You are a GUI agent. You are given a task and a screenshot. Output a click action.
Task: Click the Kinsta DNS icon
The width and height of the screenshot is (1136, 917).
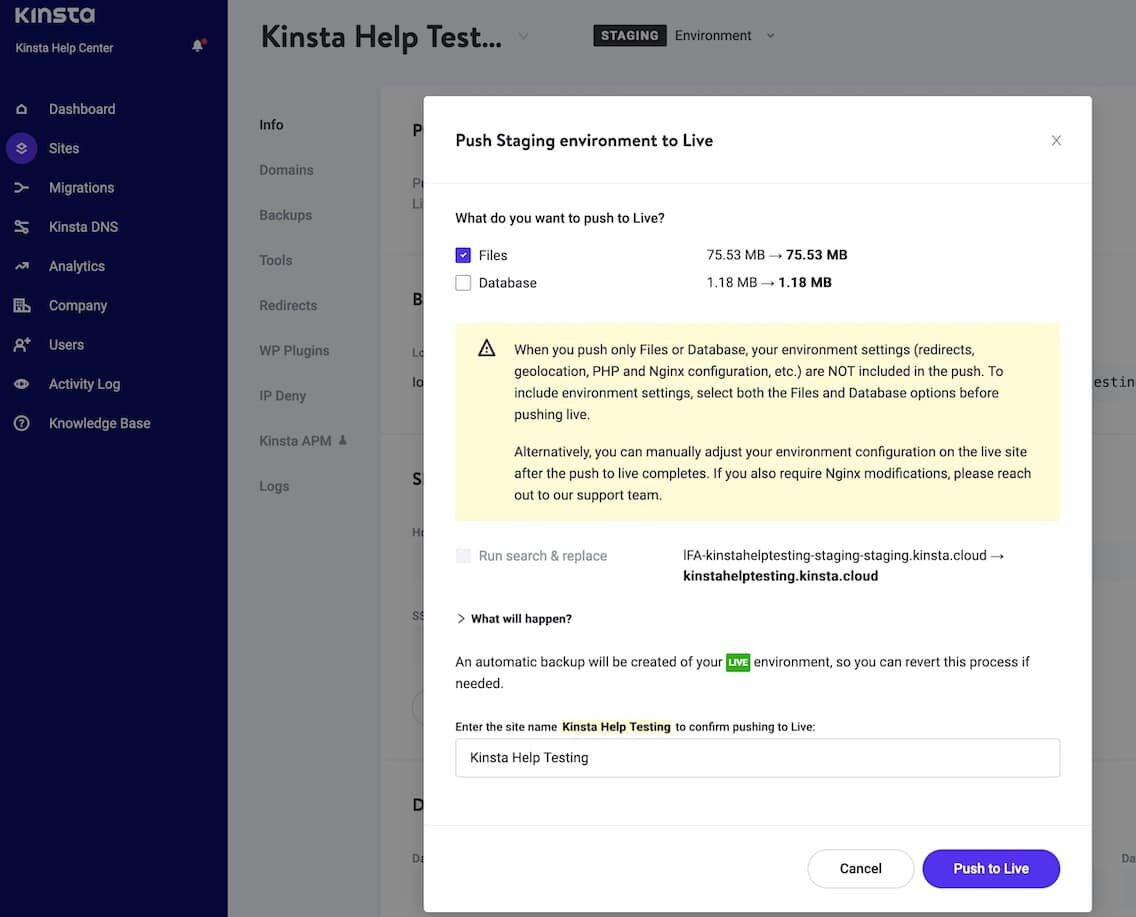click(x=22, y=227)
